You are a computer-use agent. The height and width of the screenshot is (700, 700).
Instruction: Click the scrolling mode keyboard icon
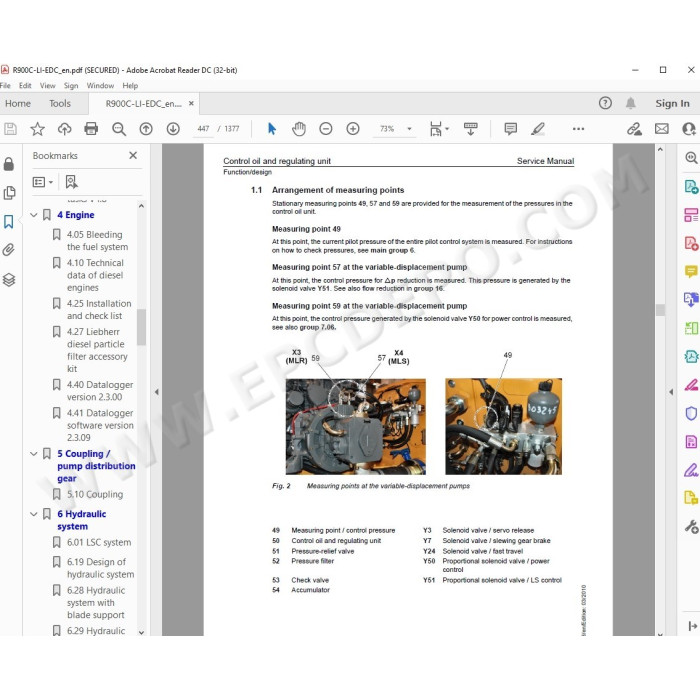click(x=471, y=129)
